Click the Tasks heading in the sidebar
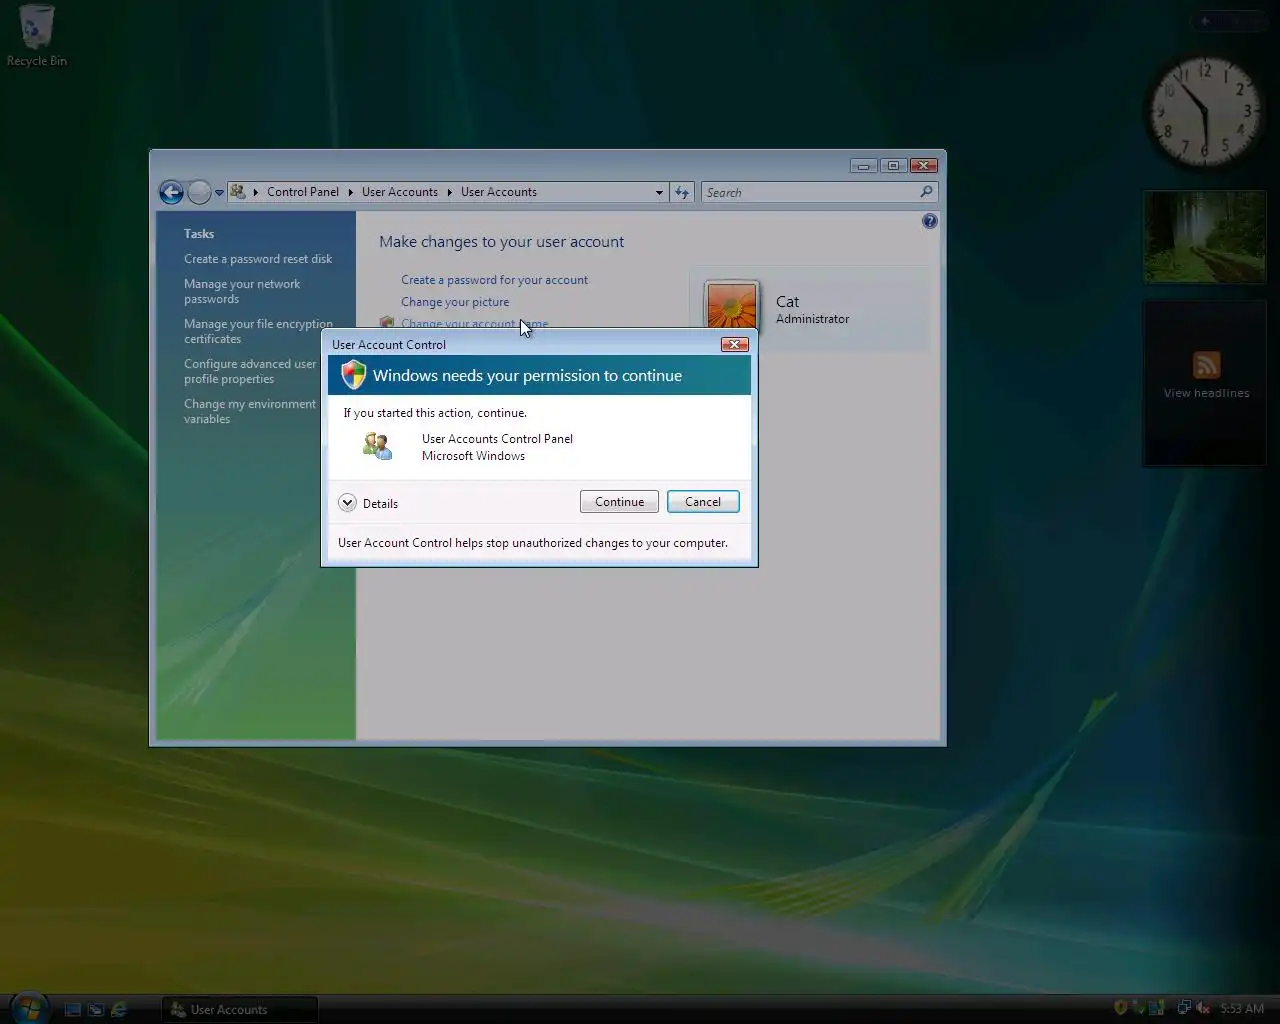 pyautogui.click(x=199, y=234)
